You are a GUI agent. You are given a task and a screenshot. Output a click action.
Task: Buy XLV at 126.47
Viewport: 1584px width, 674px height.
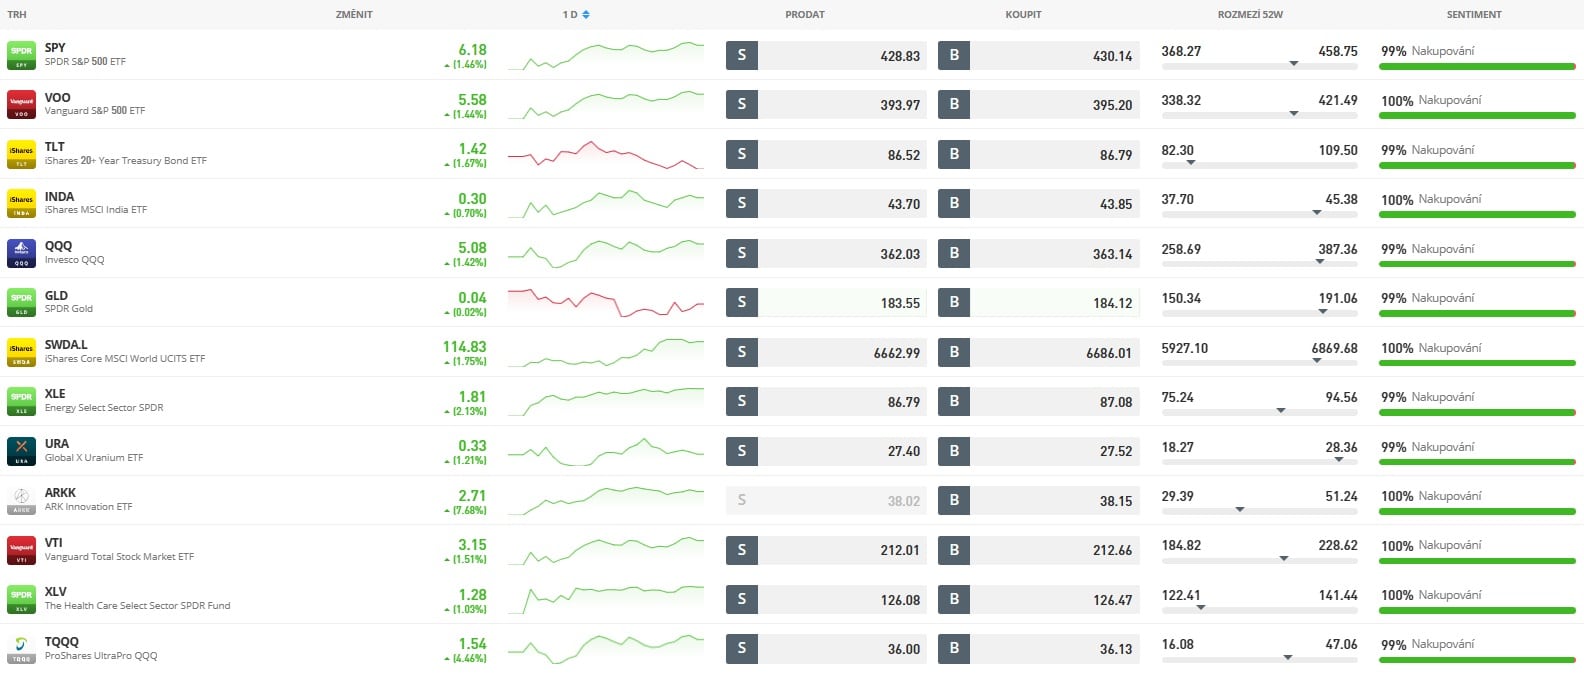tap(1038, 599)
